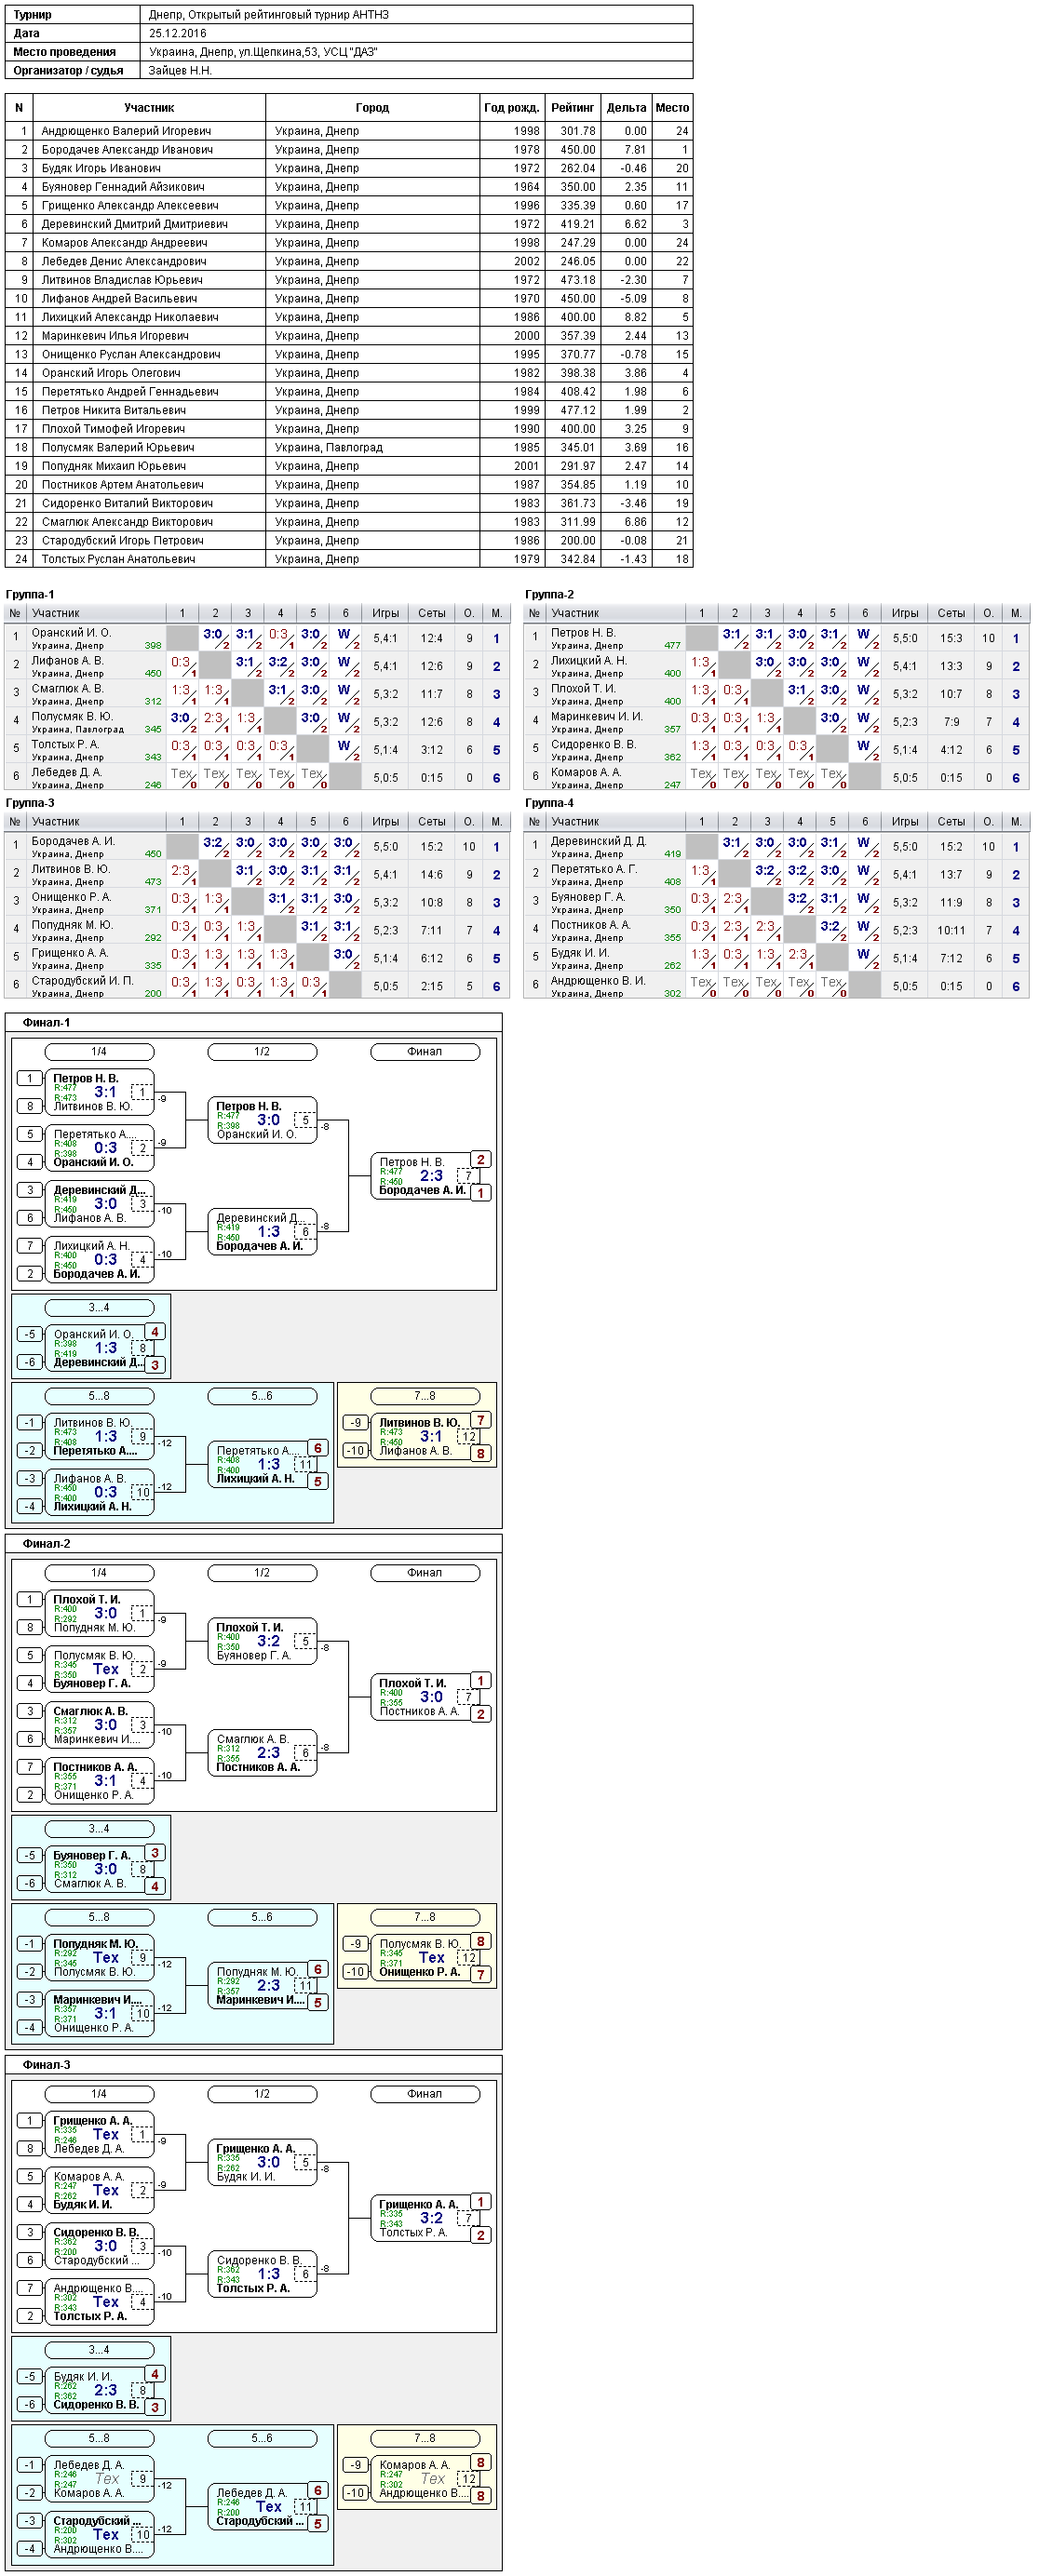Click the 5...6 stage label in Финал-2

pyautogui.click(x=262, y=1917)
